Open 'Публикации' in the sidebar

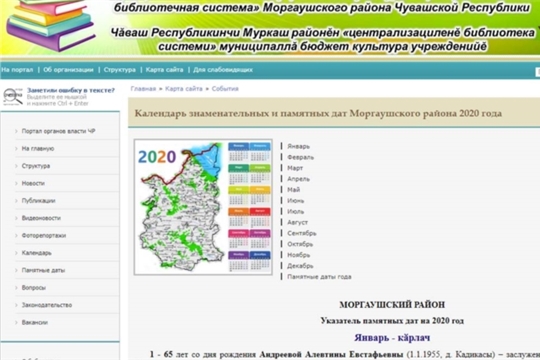point(38,201)
